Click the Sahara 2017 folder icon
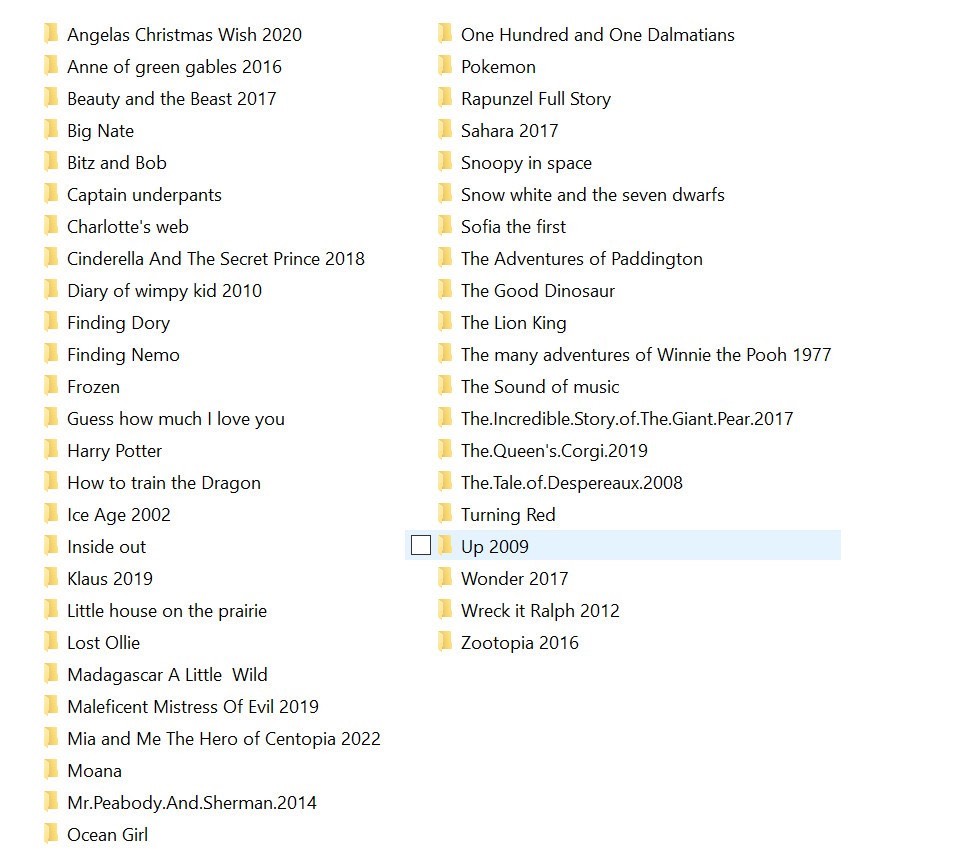The width and height of the screenshot is (968, 855). click(445, 130)
